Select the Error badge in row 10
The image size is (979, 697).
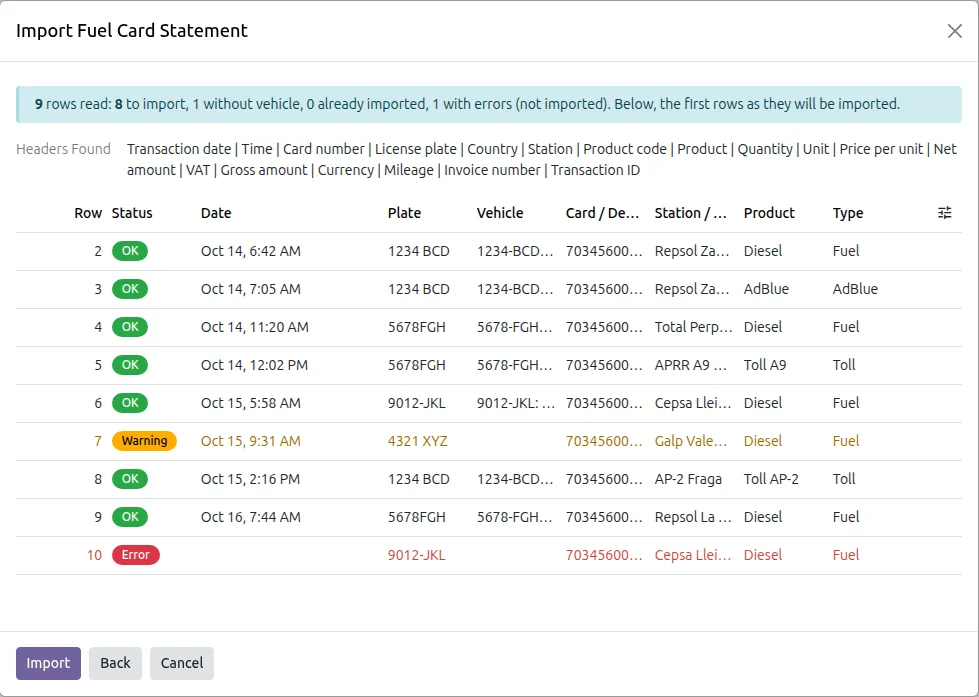pyautogui.click(x=135, y=555)
